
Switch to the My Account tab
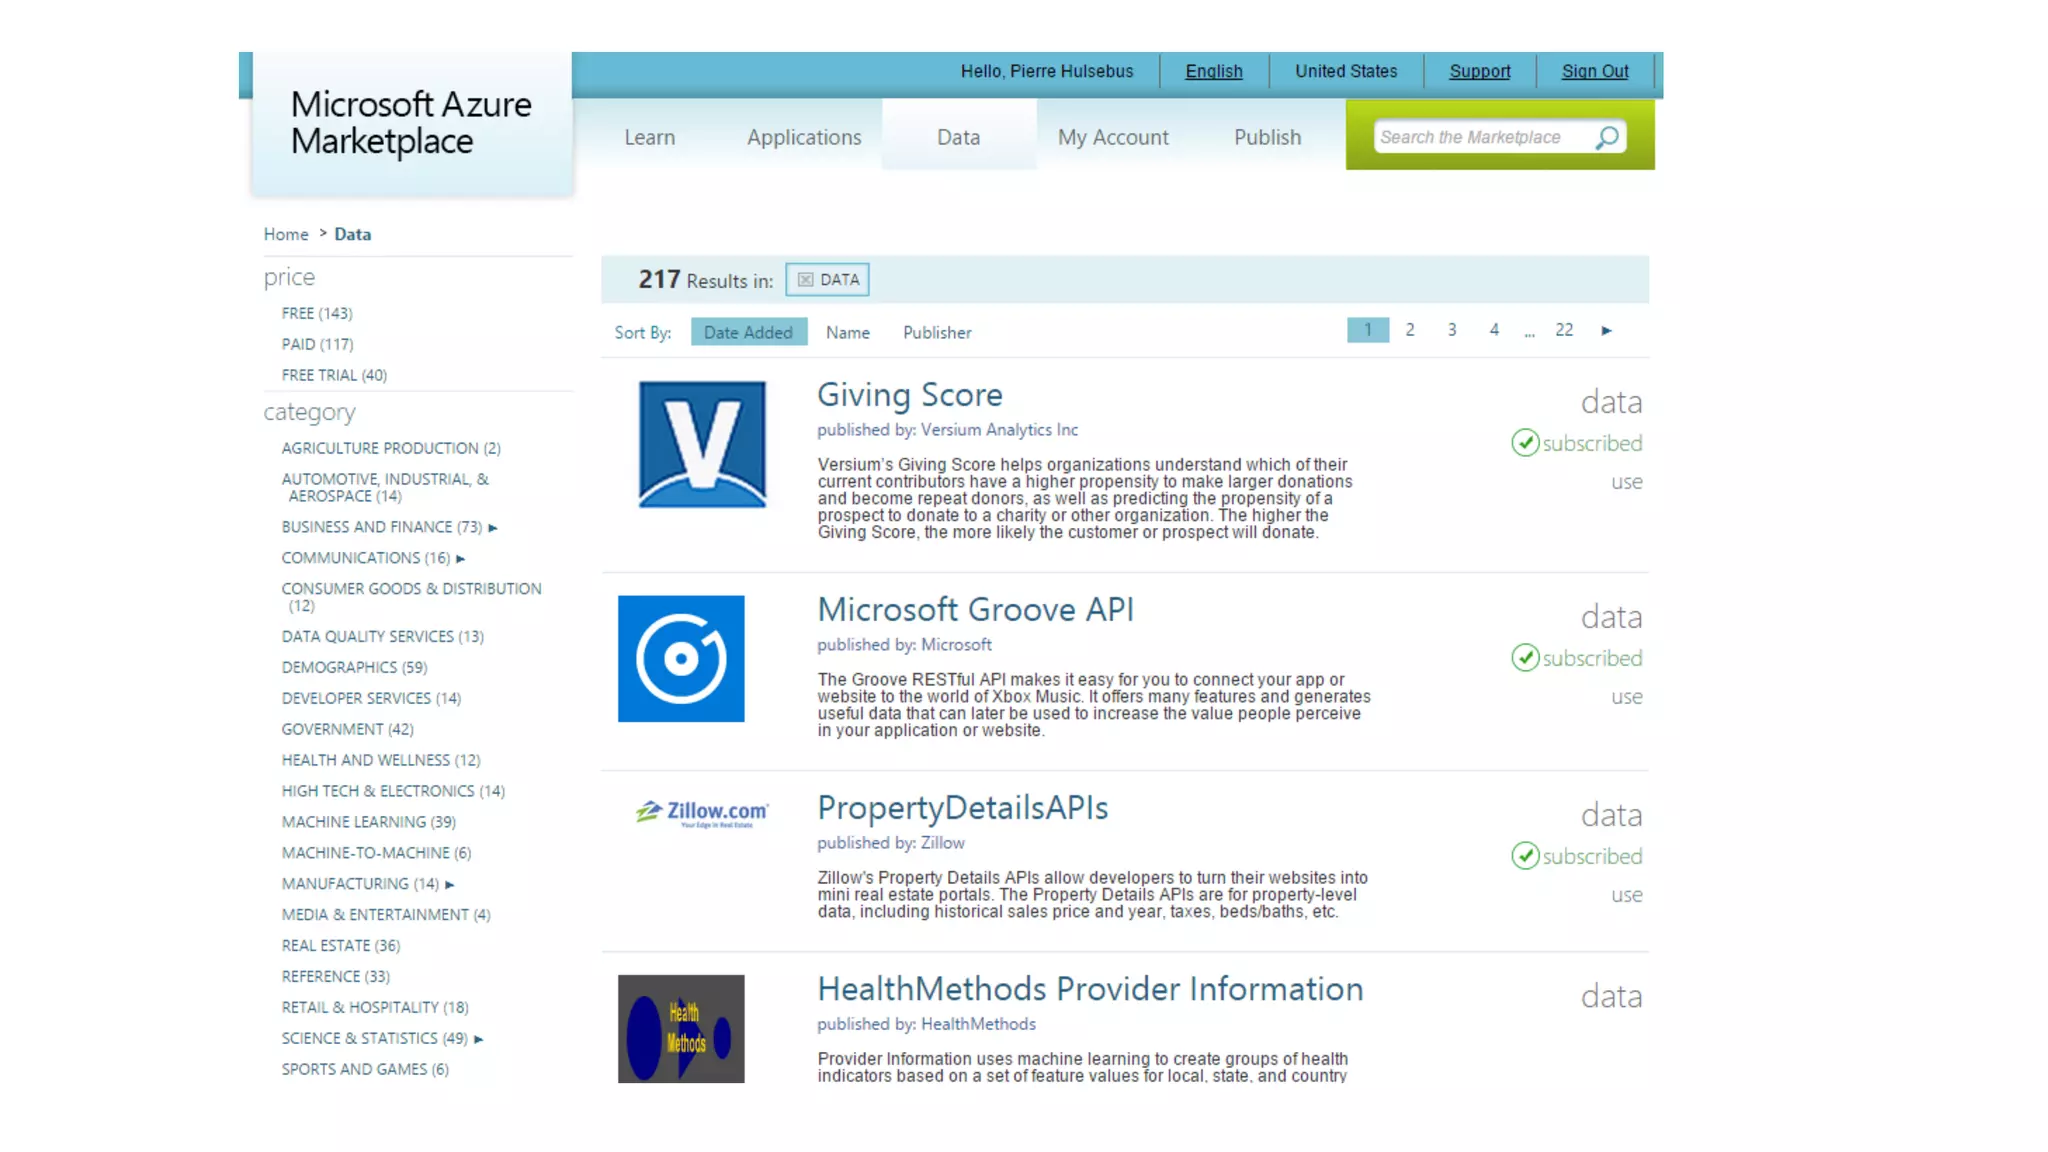[1112, 137]
